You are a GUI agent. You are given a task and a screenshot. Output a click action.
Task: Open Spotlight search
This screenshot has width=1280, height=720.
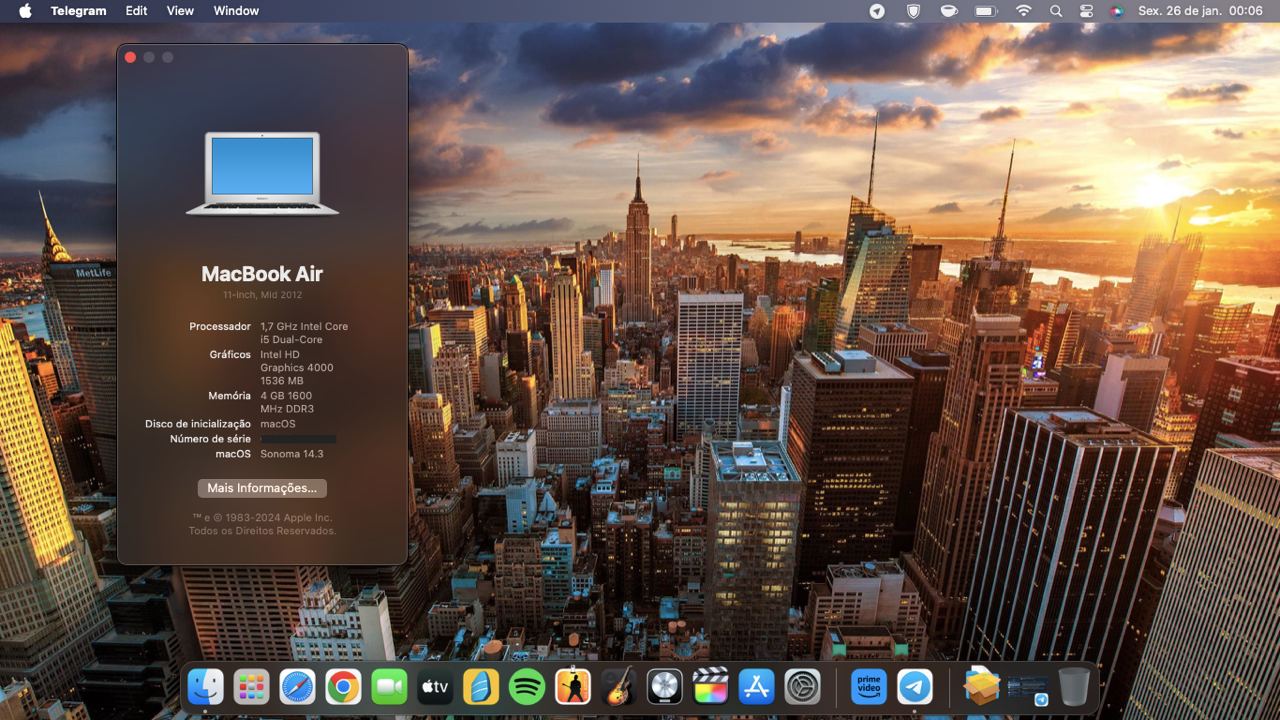pyautogui.click(x=1056, y=11)
